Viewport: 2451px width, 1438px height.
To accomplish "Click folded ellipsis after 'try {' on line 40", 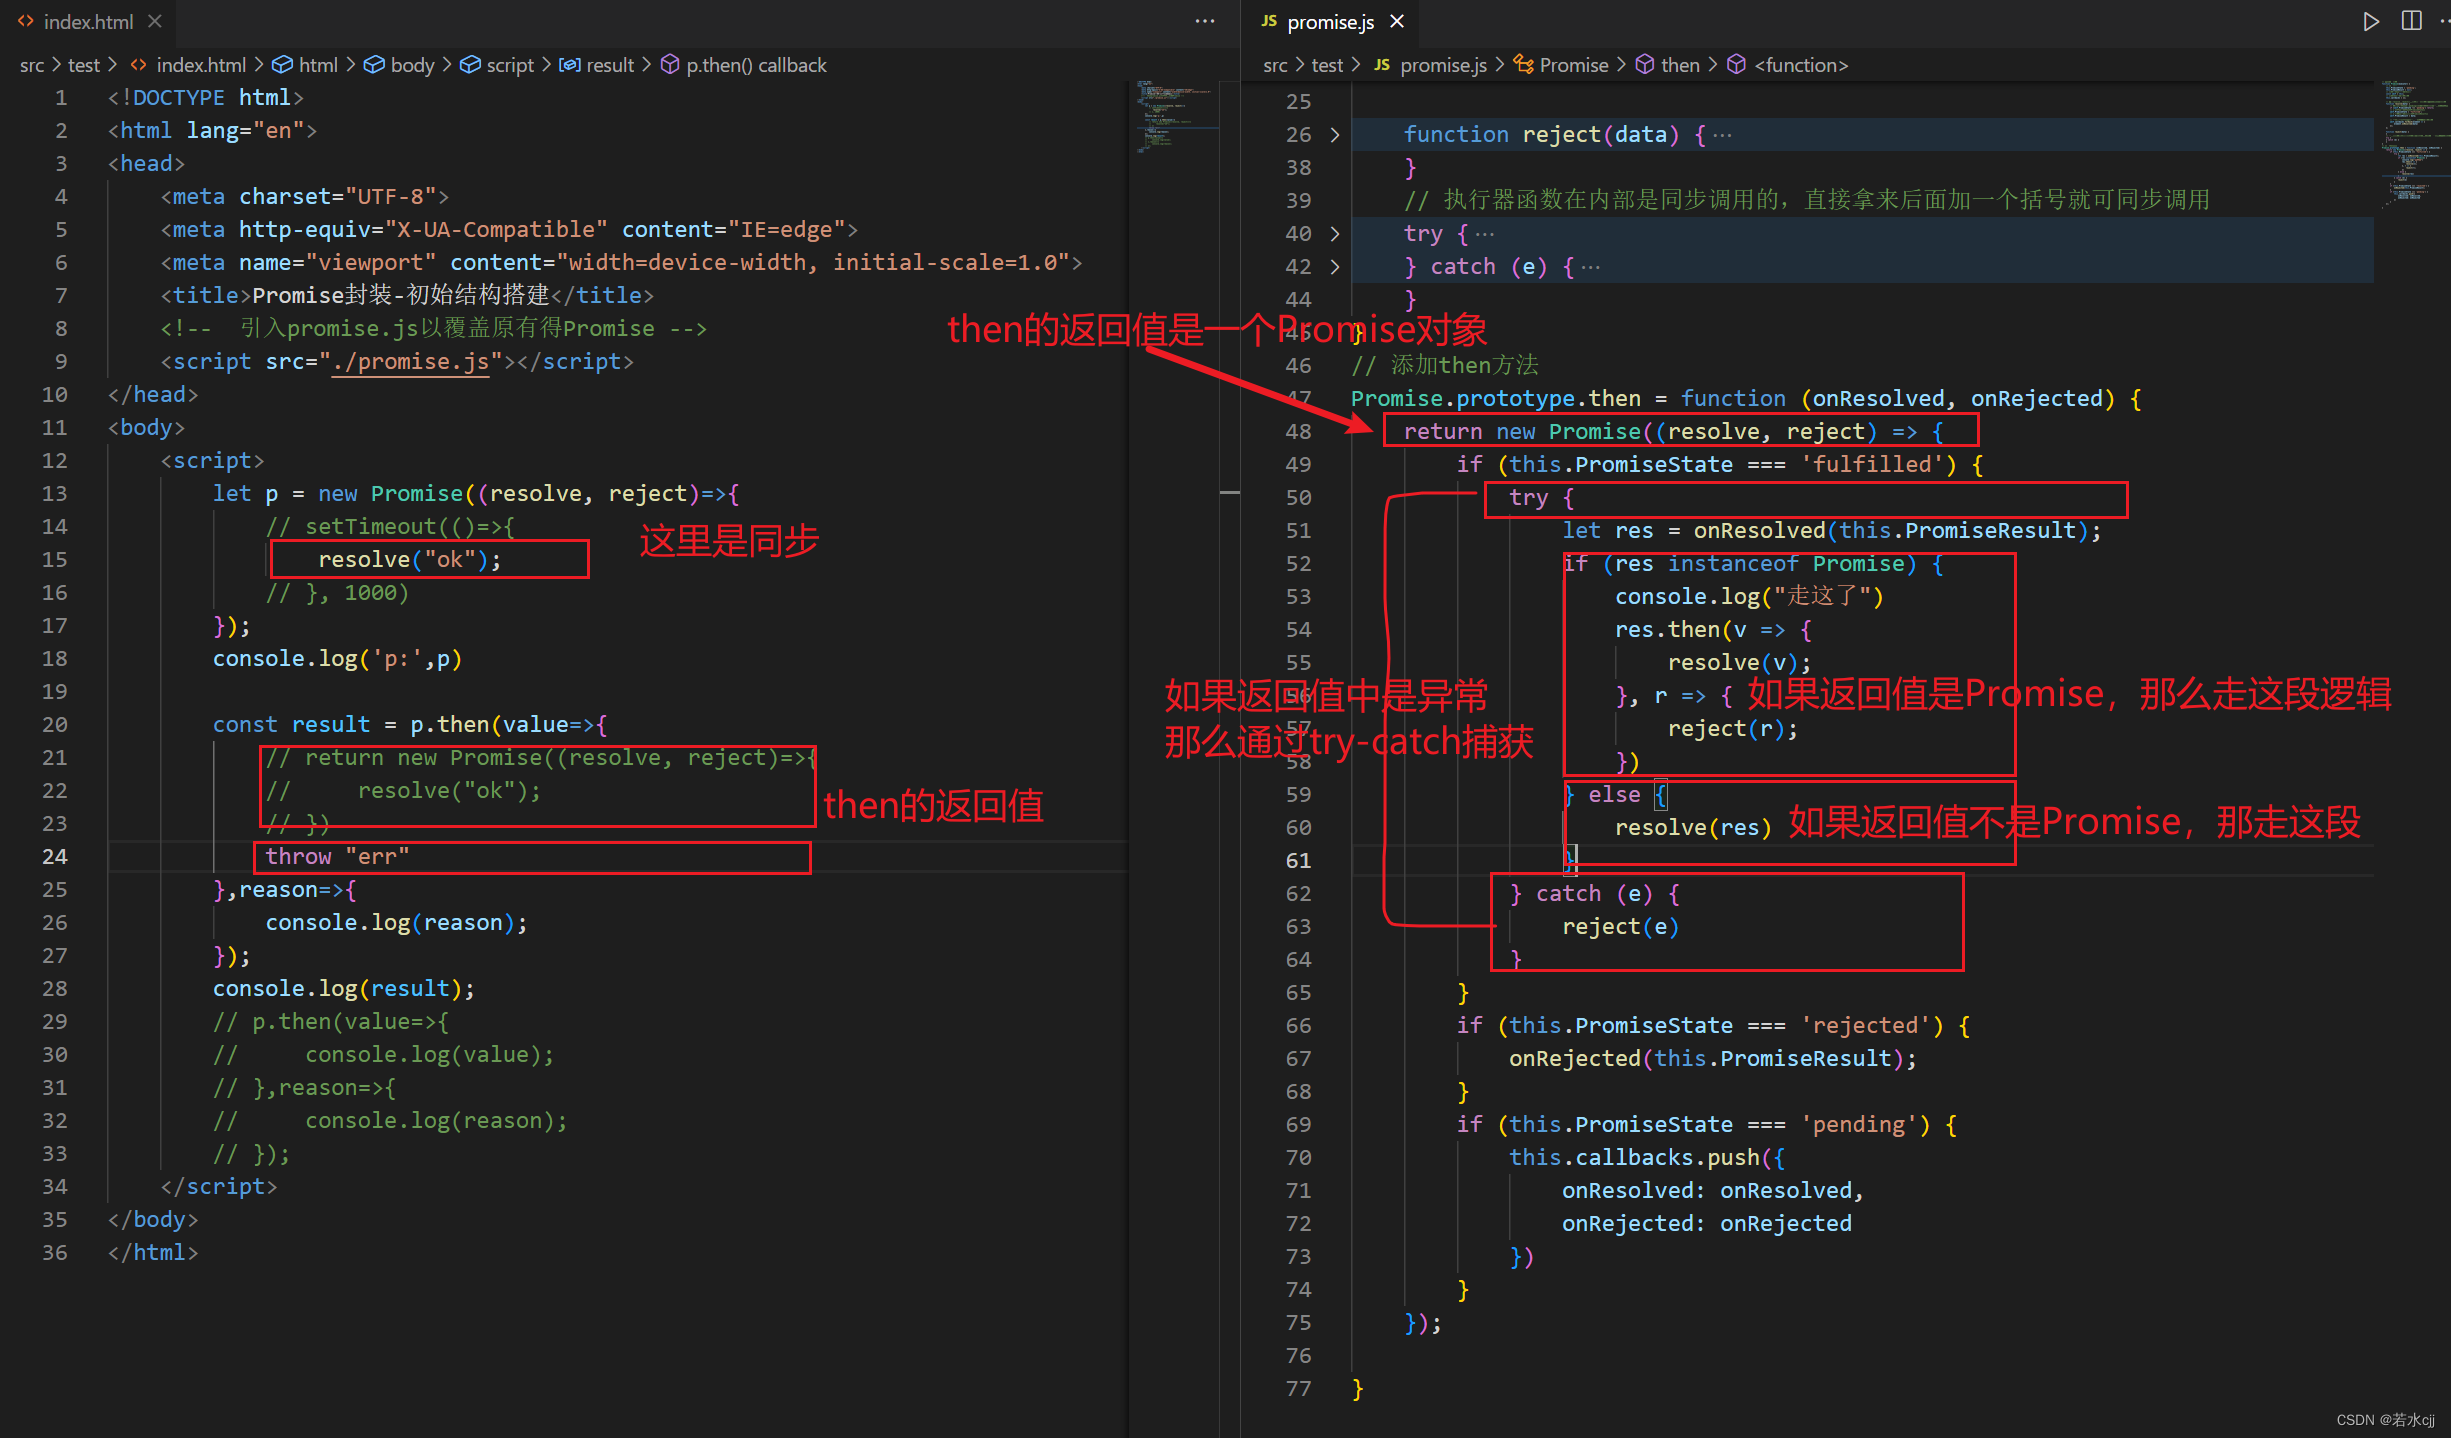I will click(x=1485, y=233).
